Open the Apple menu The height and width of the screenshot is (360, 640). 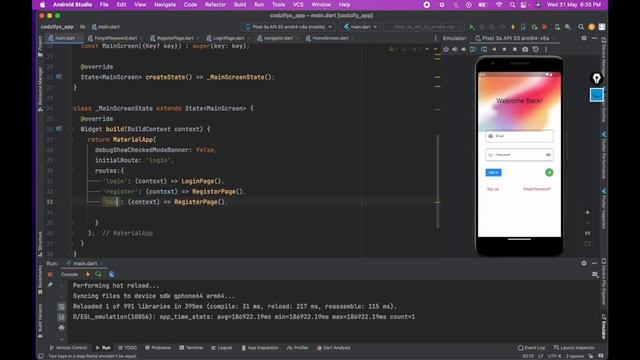pyautogui.click(x=42, y=5)
